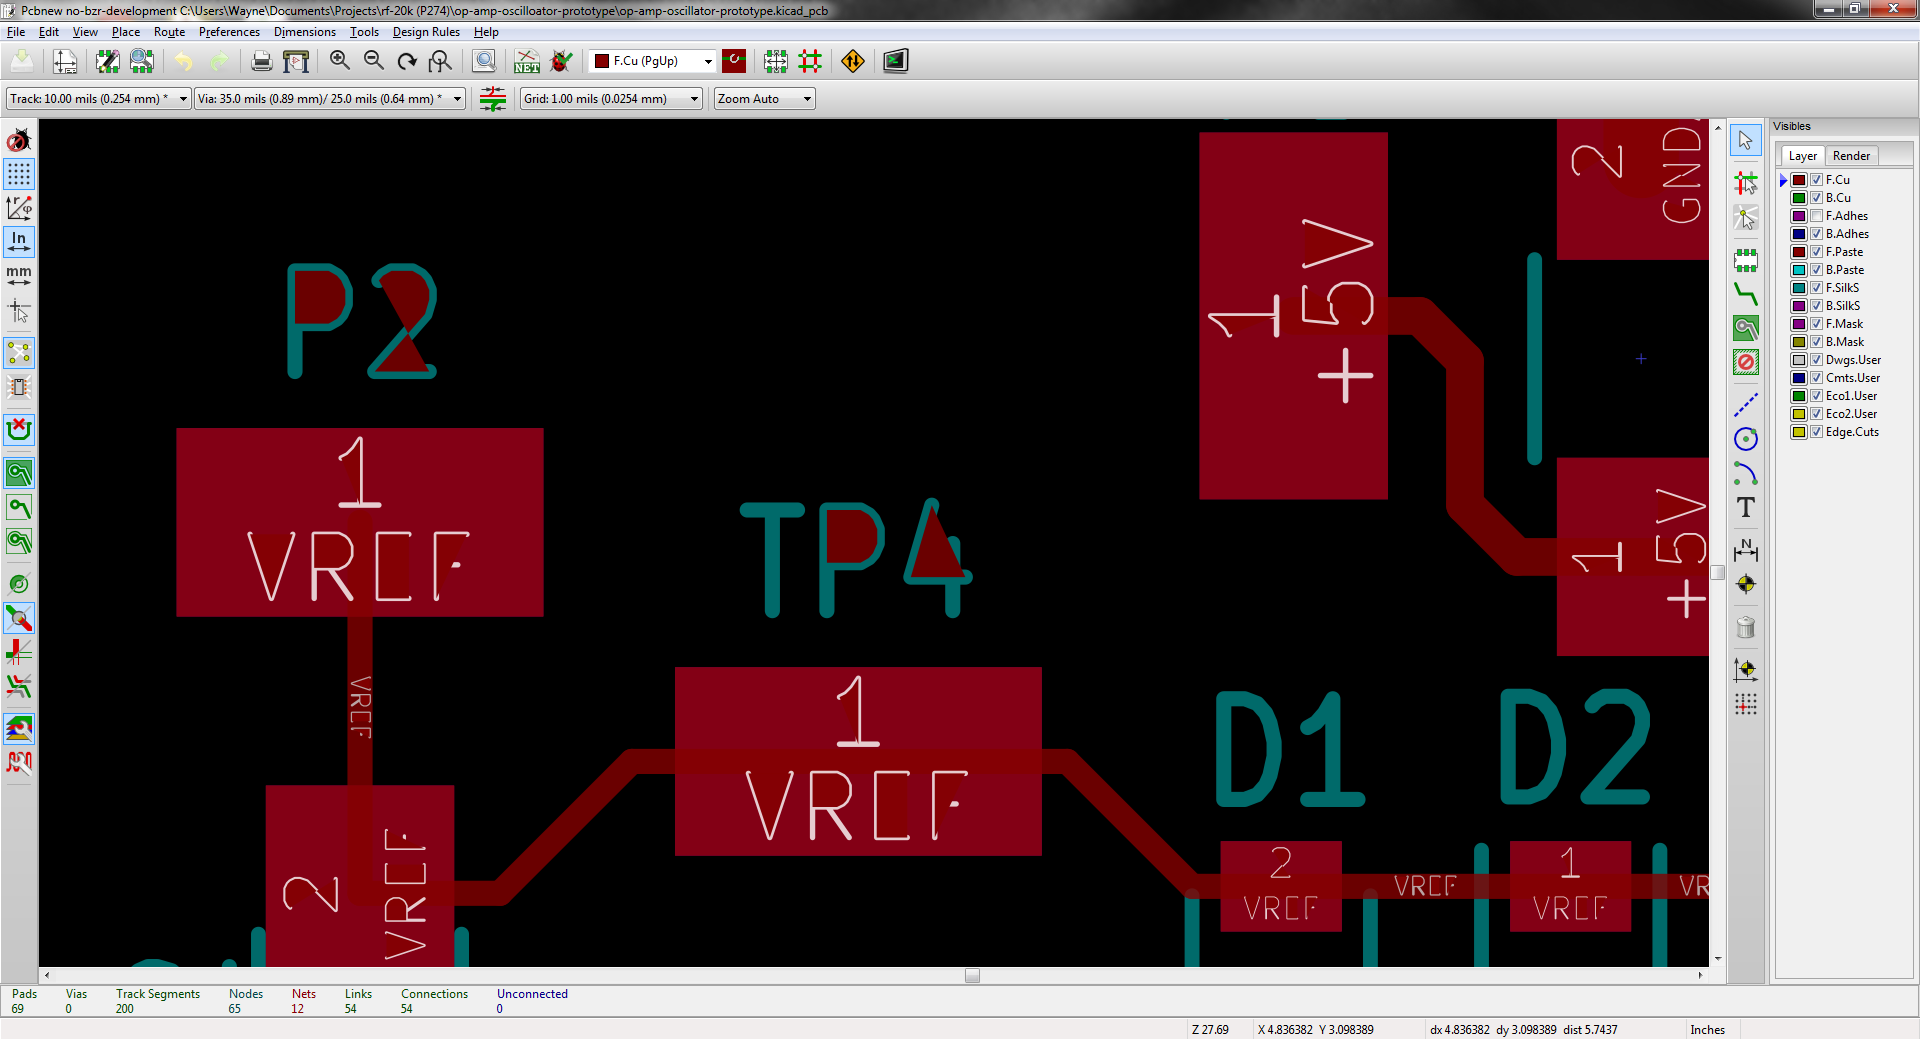Uncheck the B.Cu layer checkbox
Screen dimensions: 1920x1040
click(x=1816, y=198)
